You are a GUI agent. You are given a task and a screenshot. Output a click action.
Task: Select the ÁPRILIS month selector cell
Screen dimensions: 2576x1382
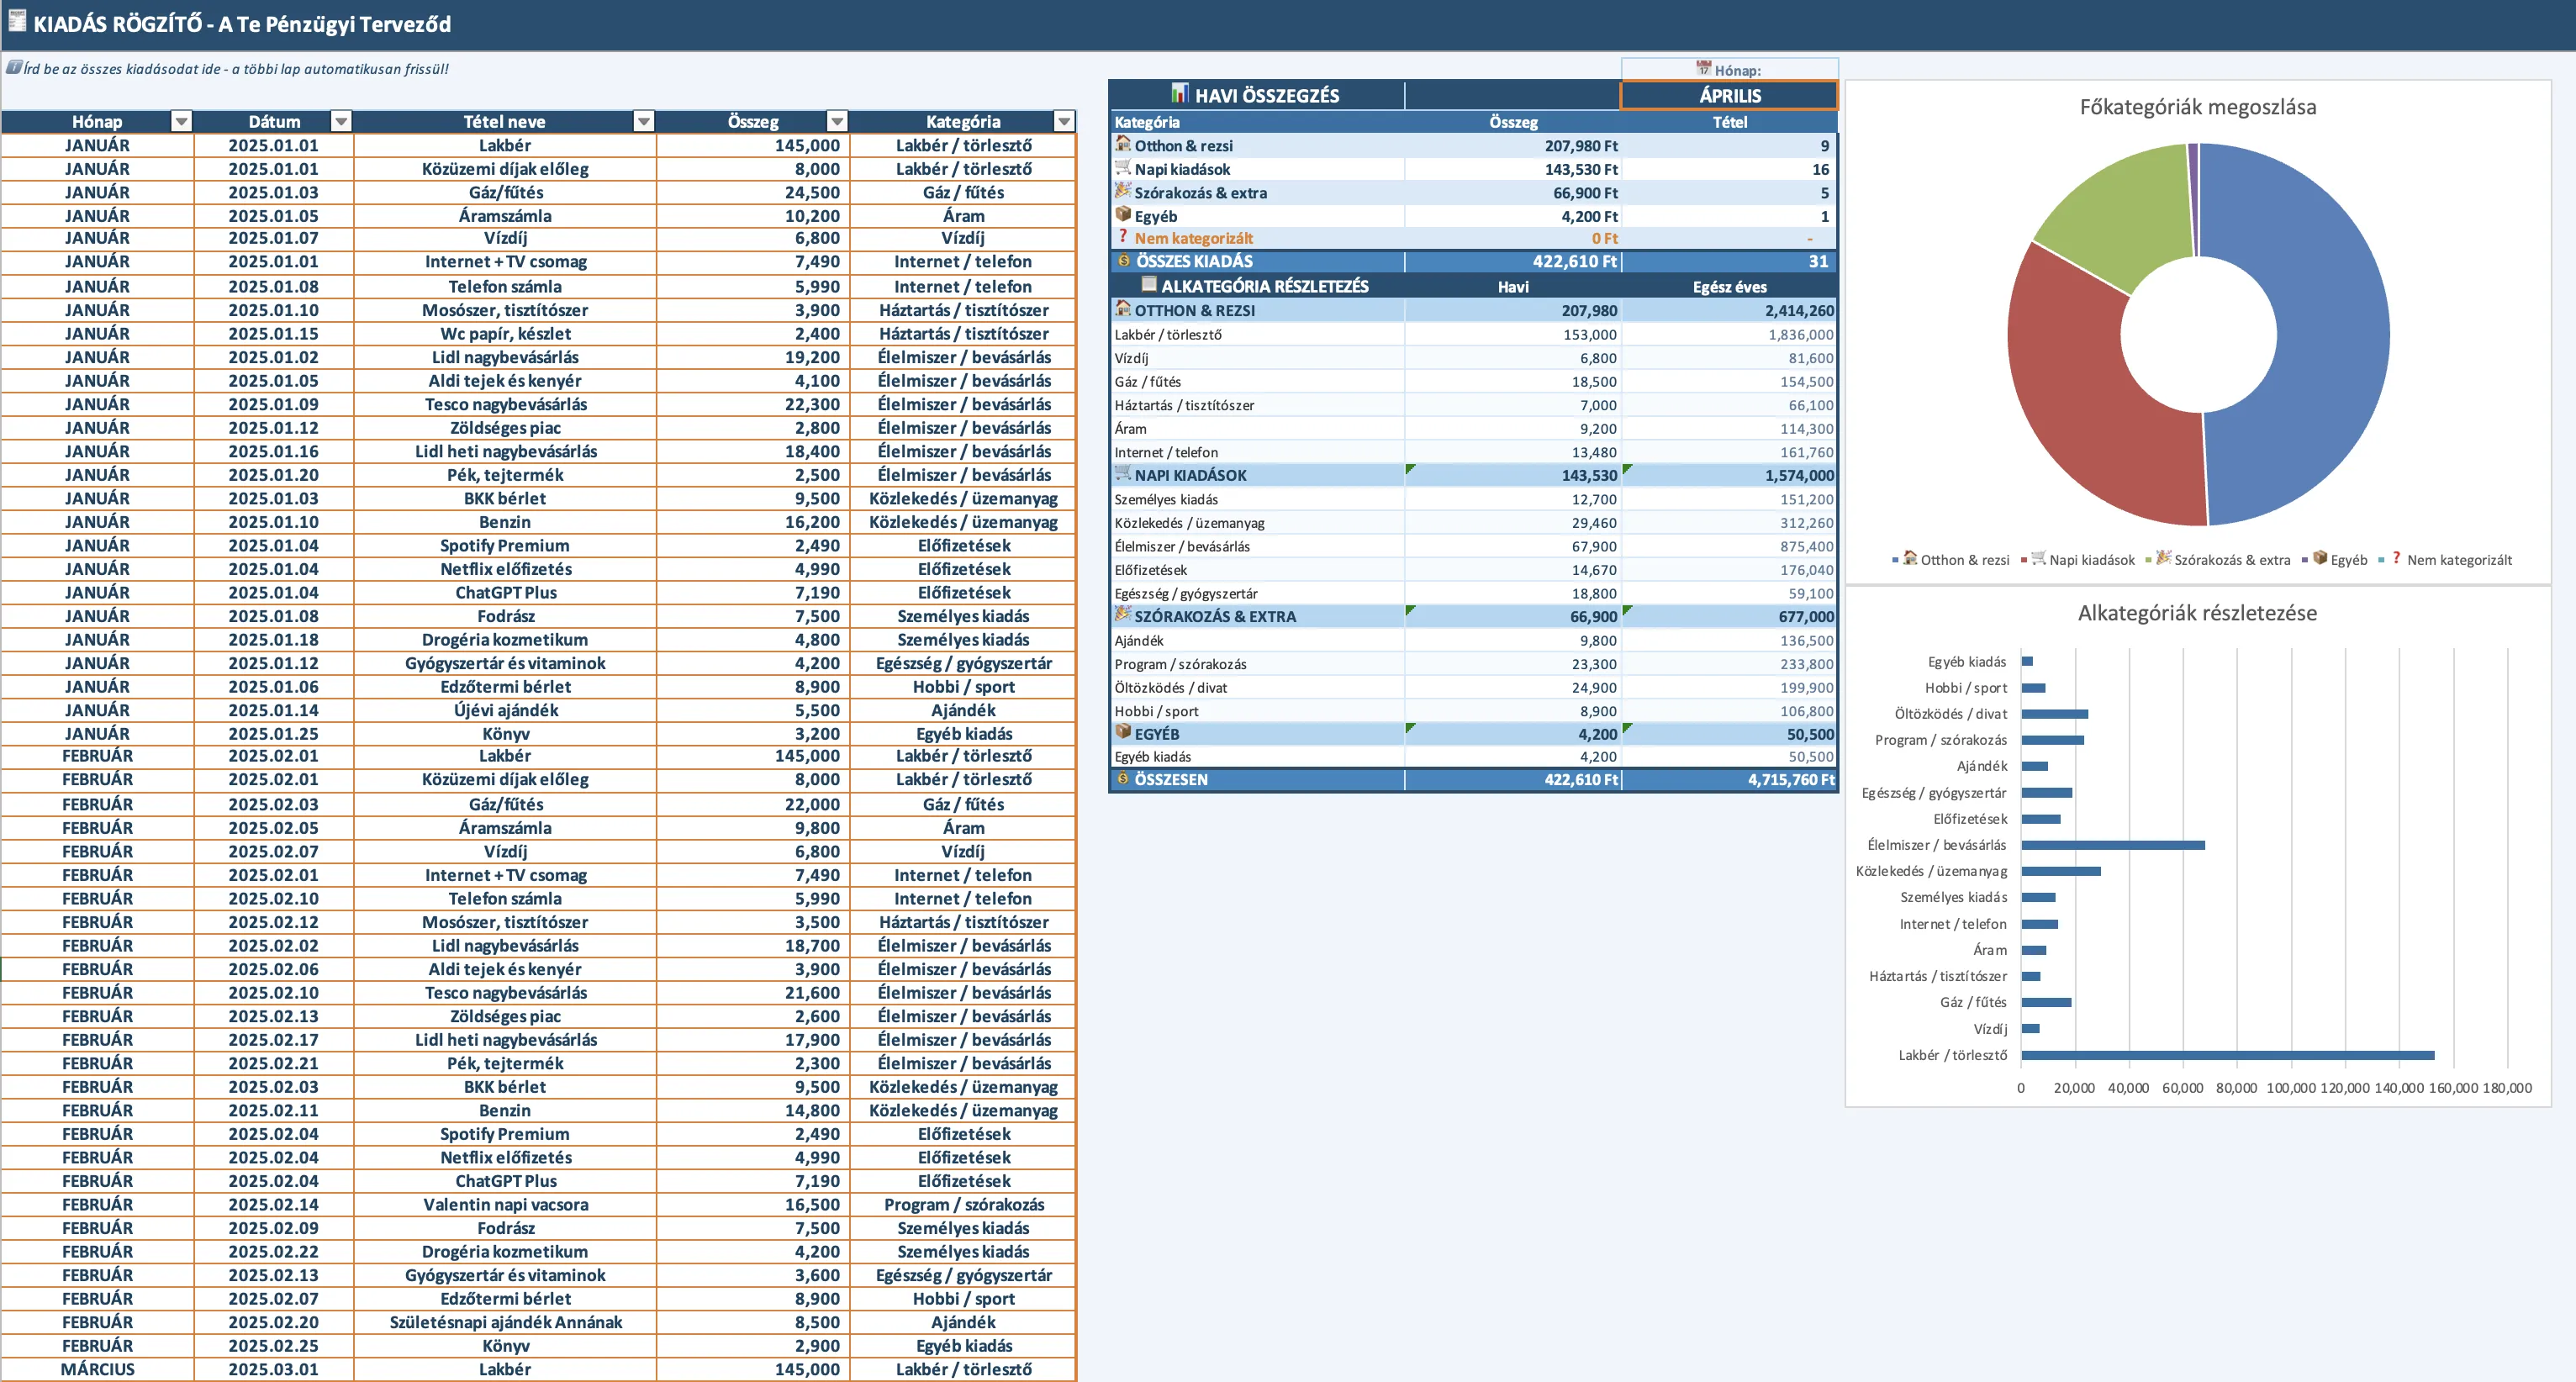point(1729,96)
